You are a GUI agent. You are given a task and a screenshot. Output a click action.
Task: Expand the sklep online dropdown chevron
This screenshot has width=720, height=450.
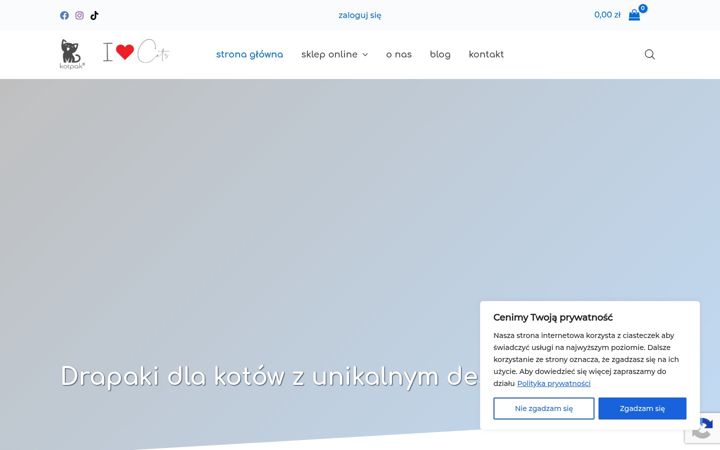tap(365, 55)
